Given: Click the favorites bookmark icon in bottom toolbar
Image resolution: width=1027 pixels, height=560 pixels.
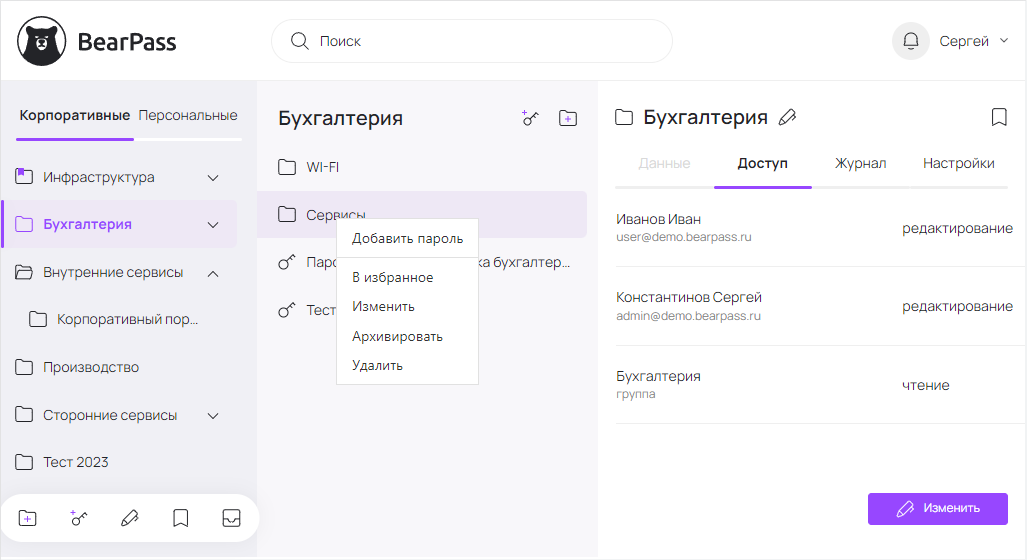Looking at the screenshot, I should (x=180, y=518).
